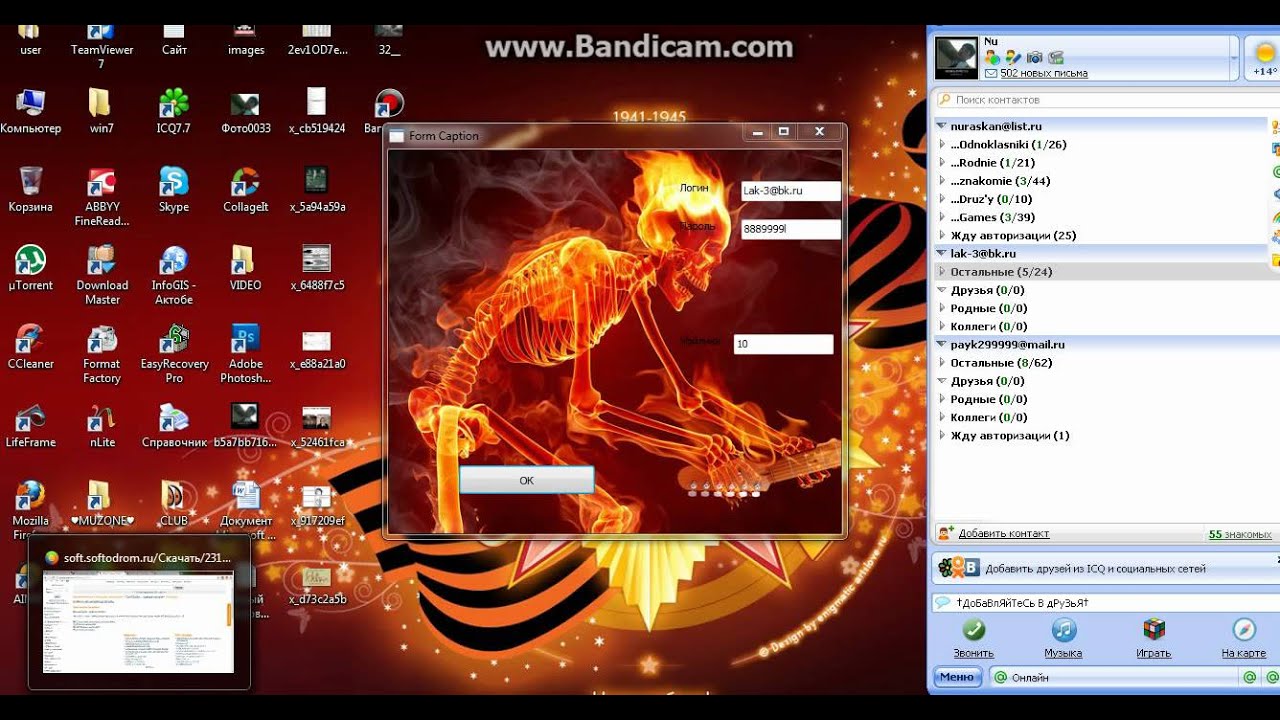Open the Онлайн status dropdown
Viewport: 1280px width, 720px height.
point(1112,677)
